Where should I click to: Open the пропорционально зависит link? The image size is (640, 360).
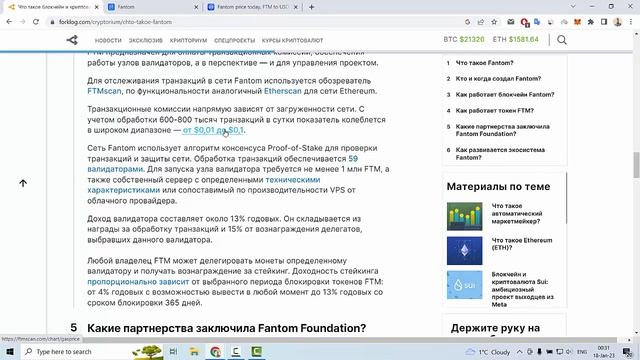(x=138, y=282)
